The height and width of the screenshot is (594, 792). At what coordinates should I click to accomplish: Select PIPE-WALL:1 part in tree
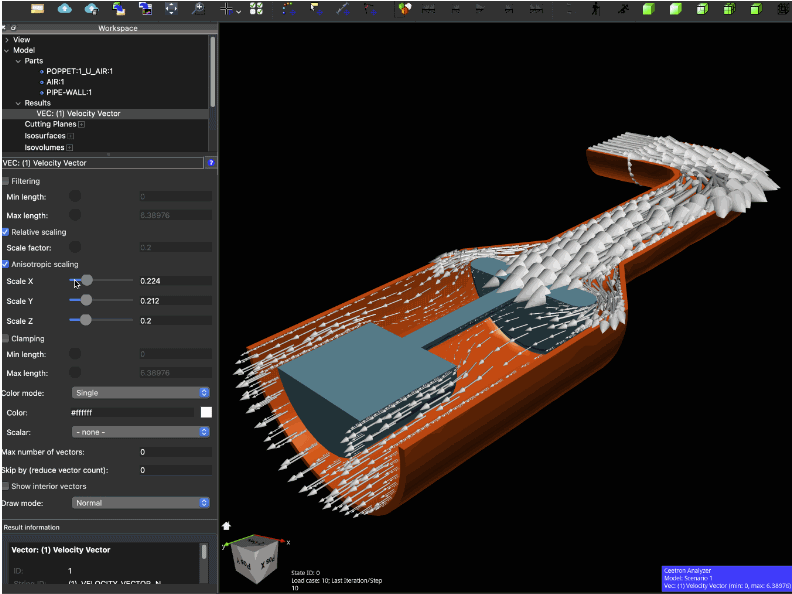point(69,92)
